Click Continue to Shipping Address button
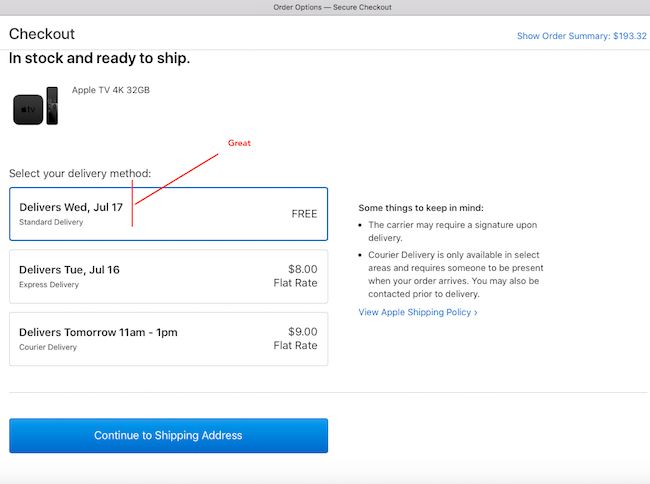The height and width of the screenshot is (484, 650). (168, 436)
